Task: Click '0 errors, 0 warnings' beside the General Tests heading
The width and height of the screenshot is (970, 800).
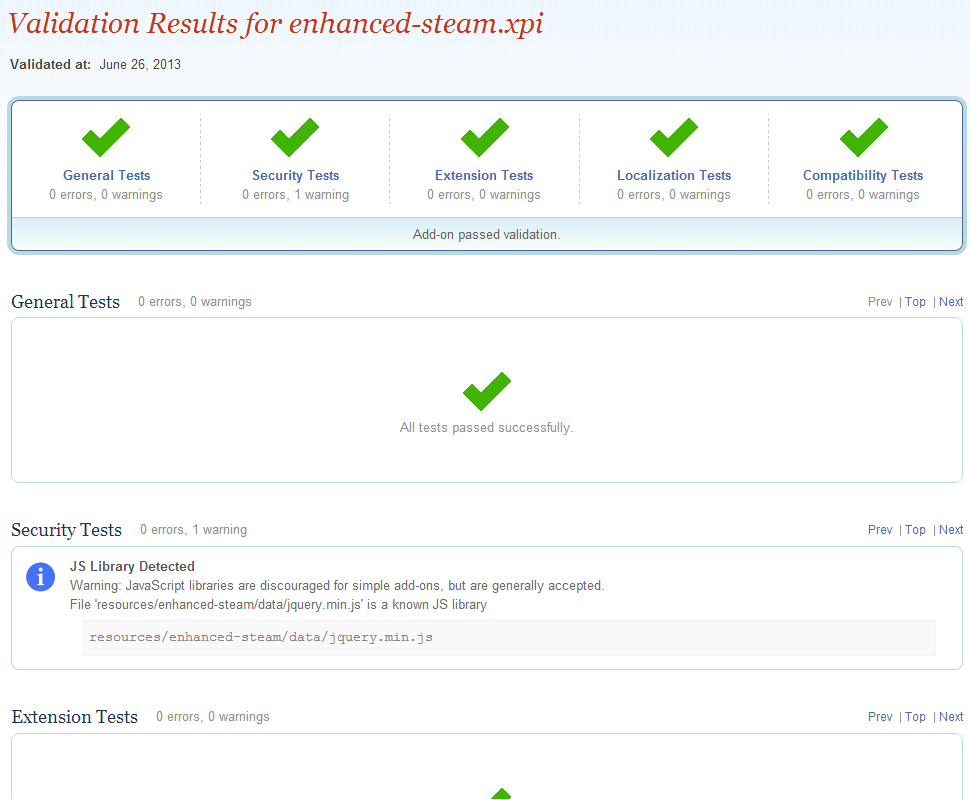Action: pyautogui.click(x=195, y=302)
